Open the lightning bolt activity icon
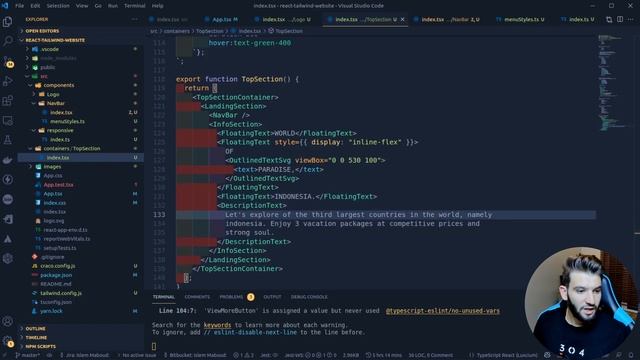 click(7, 180)
